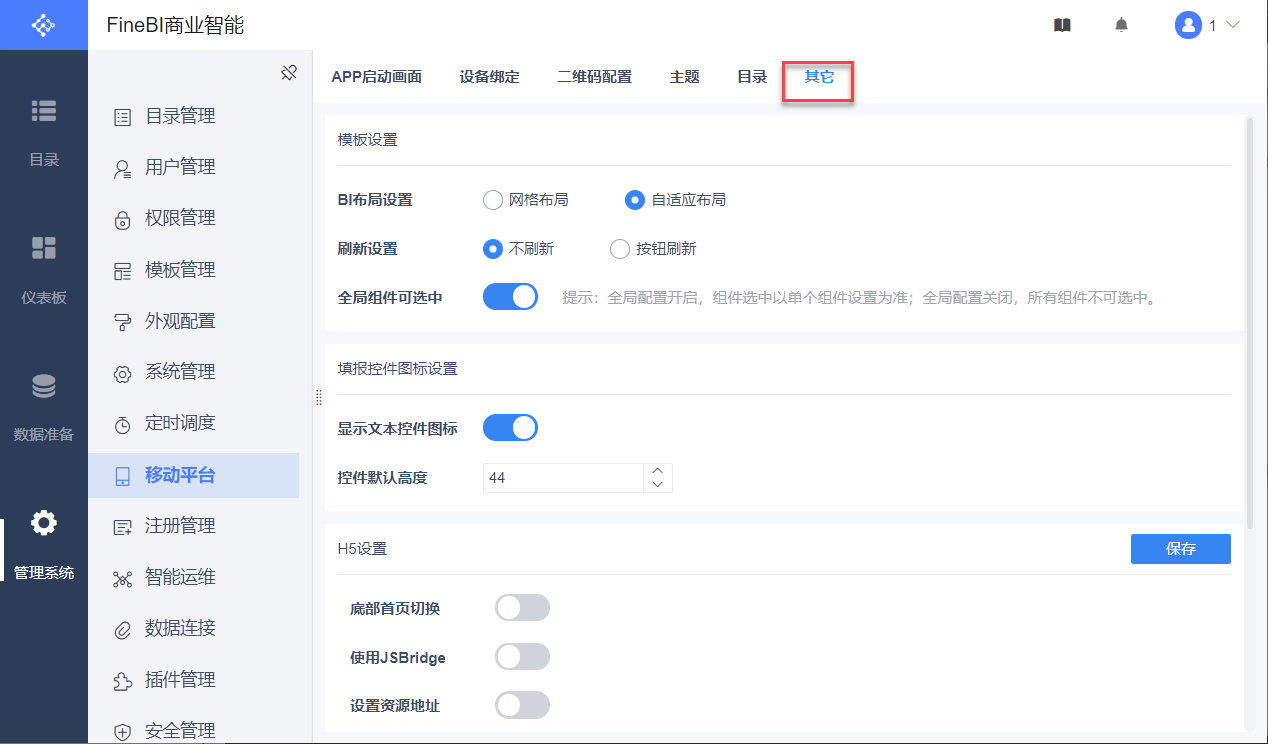Screen dimensions: 1268x744
Task: Switch to the 二维码配置 tab
Action: pyautogui.click(x=594, y=77)
